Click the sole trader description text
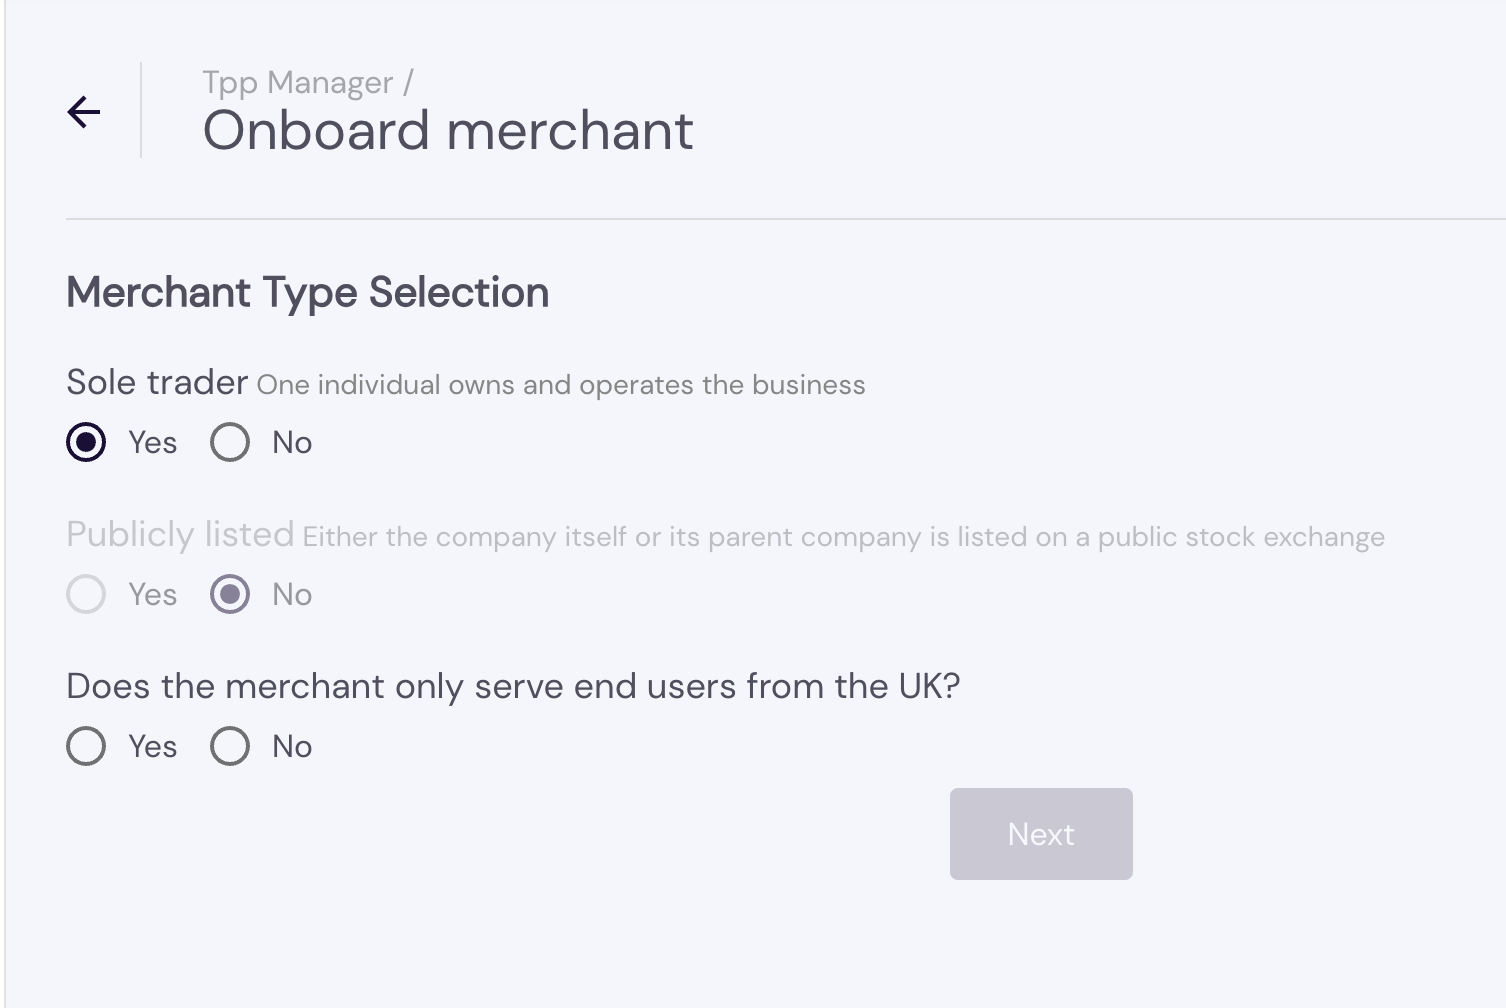This screenshot has height=1008, width=1506. point(560,384)
